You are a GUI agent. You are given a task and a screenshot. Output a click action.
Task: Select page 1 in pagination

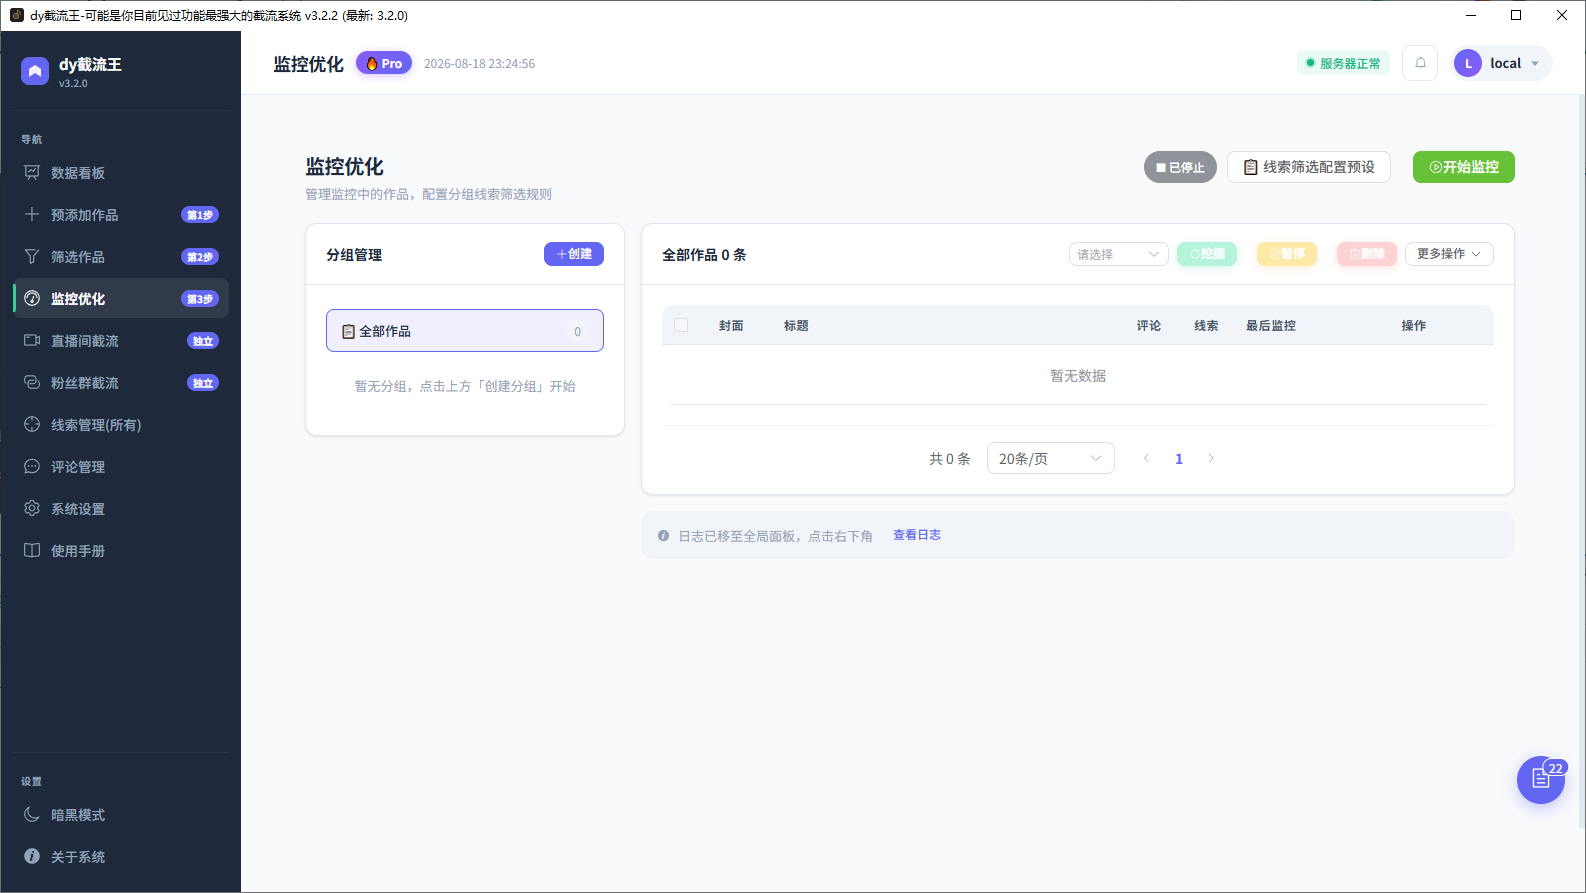pyautogui.click(x=1179, y=459)
